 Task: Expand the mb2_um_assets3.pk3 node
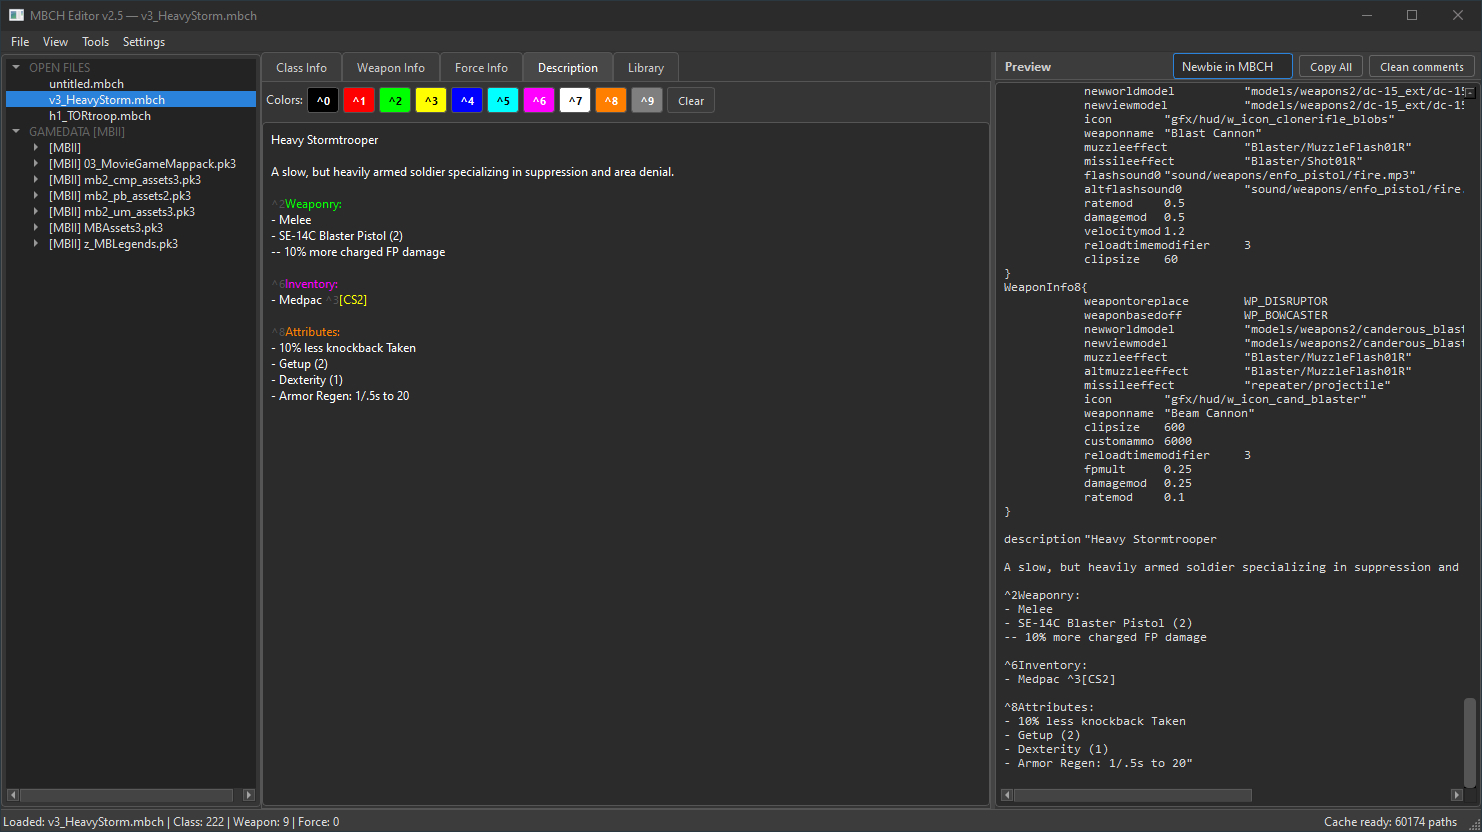pyautogui.click(x=36, y=212)
